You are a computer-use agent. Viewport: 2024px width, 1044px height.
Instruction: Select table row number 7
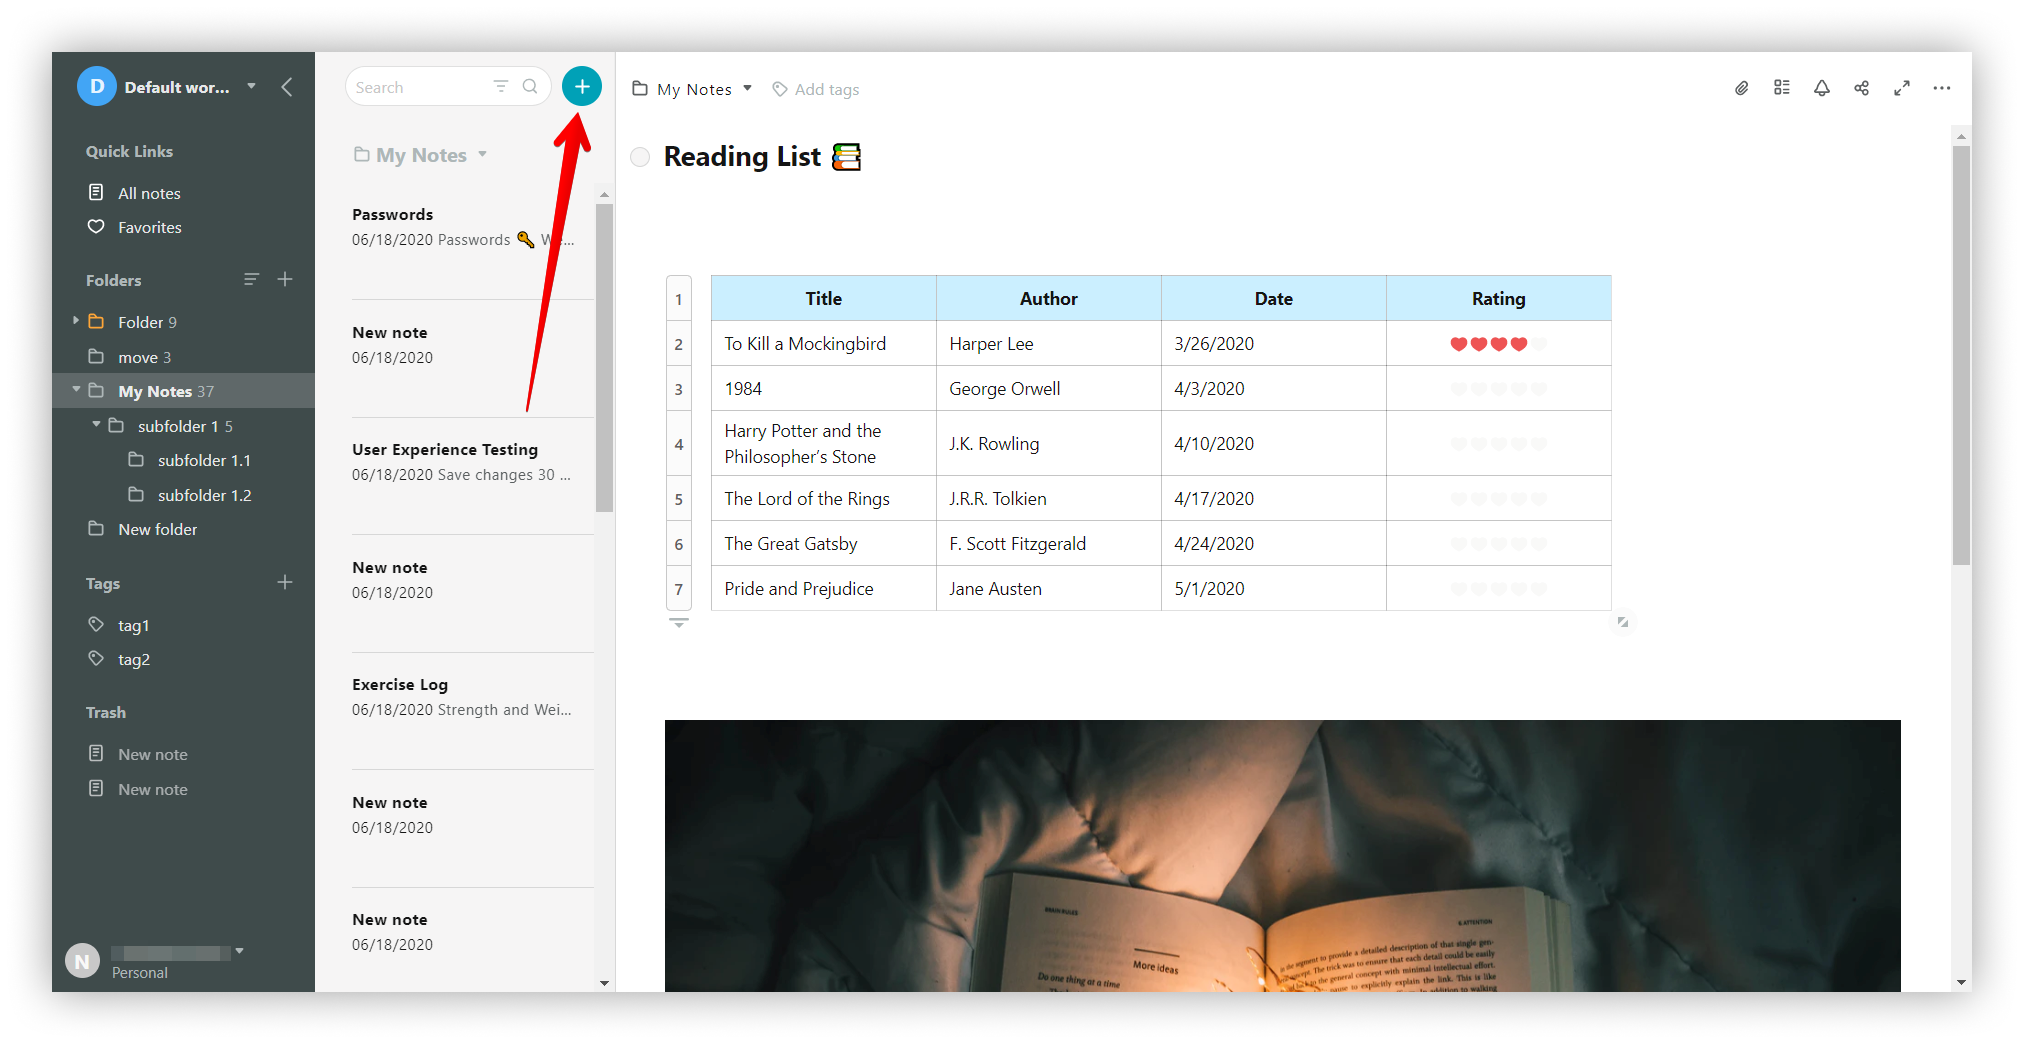[679, 589]
